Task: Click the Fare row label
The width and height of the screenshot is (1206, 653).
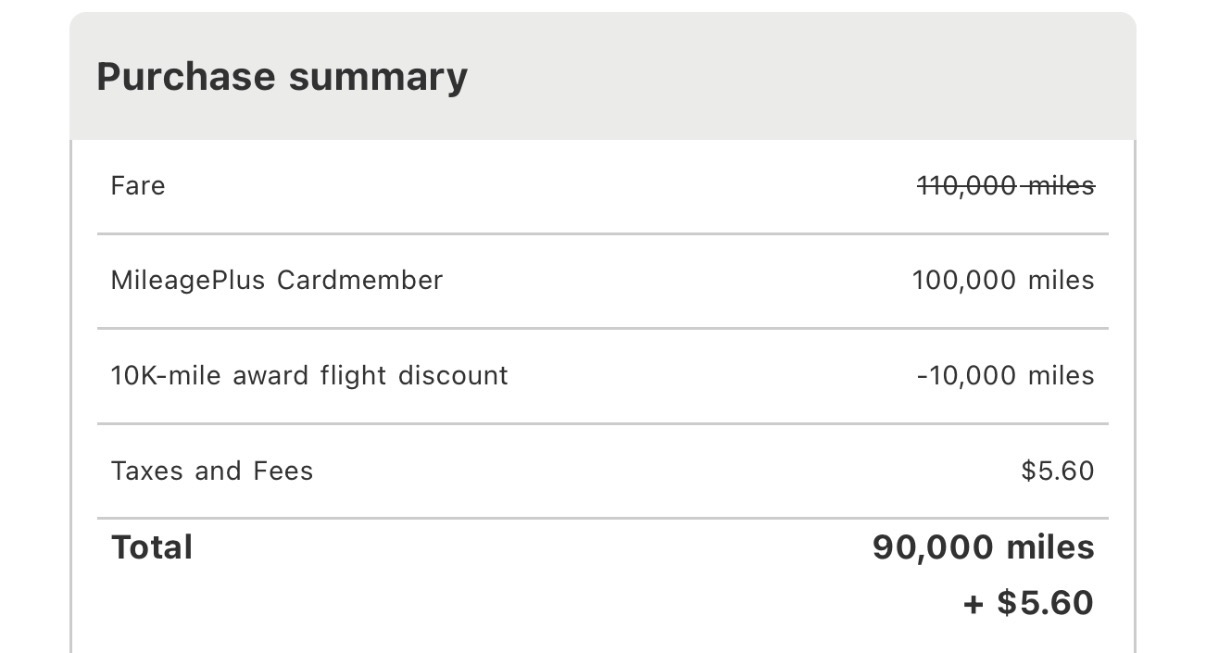Action: pyautogui.click(x=138, y=186)
